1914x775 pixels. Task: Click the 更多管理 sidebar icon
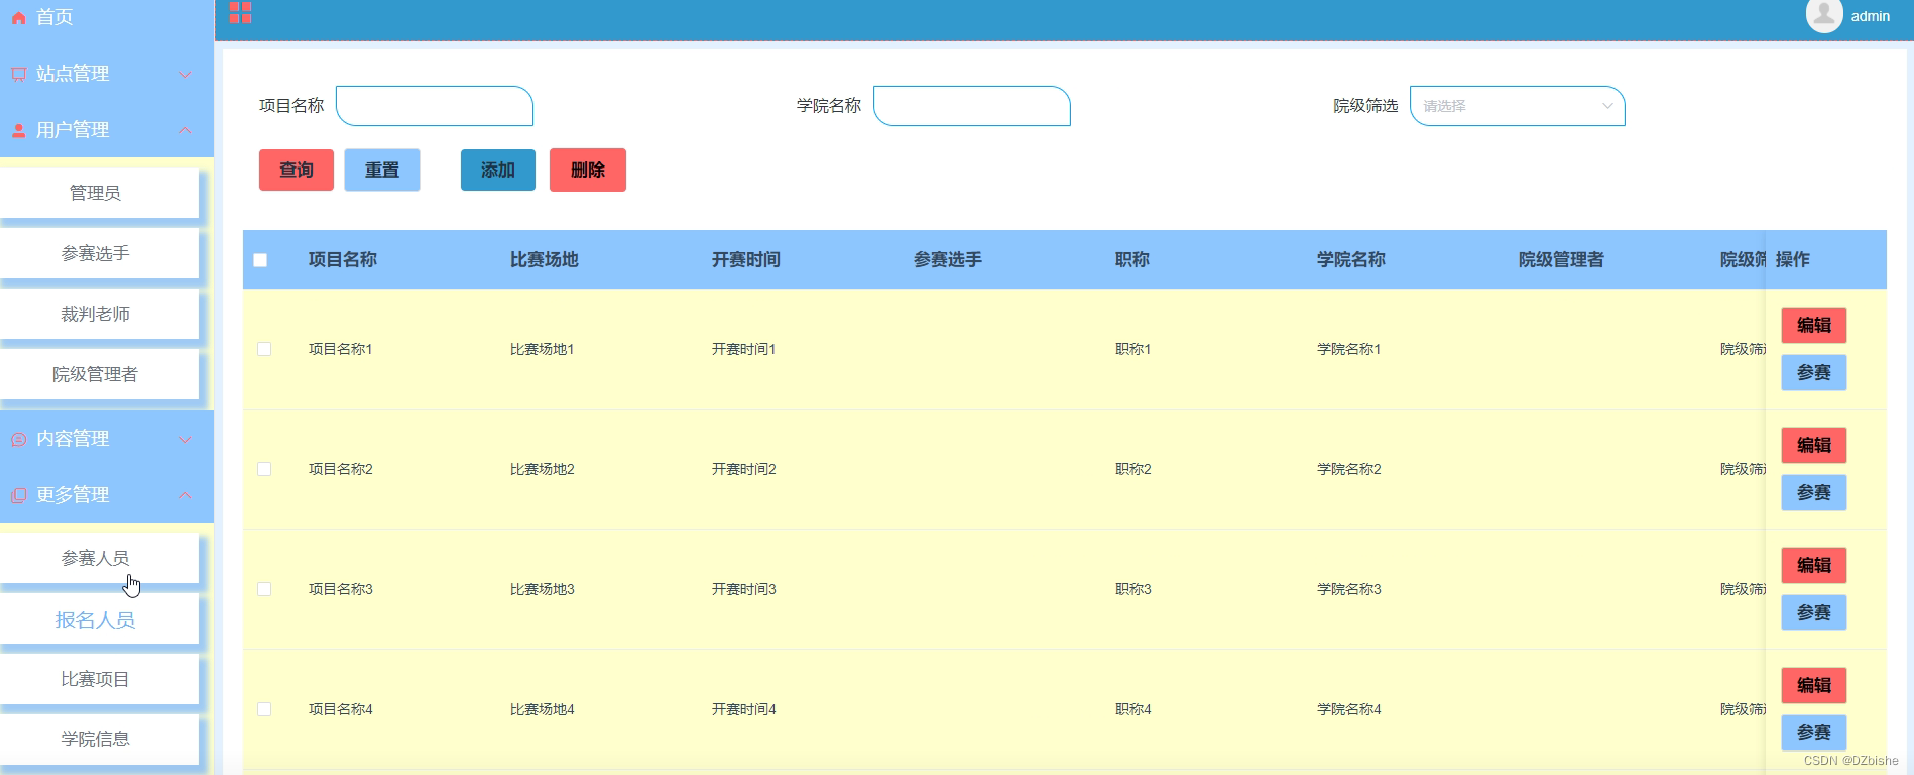click(18, 495)
